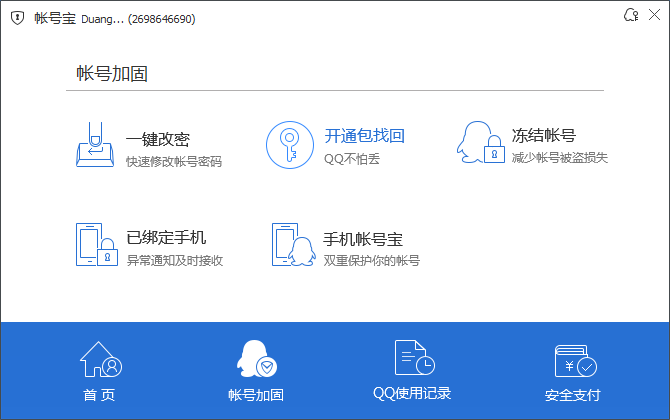The image size is (670, 420).
Task: Click the document clock icon in bottom bar
Action: (x=414, y=358)
